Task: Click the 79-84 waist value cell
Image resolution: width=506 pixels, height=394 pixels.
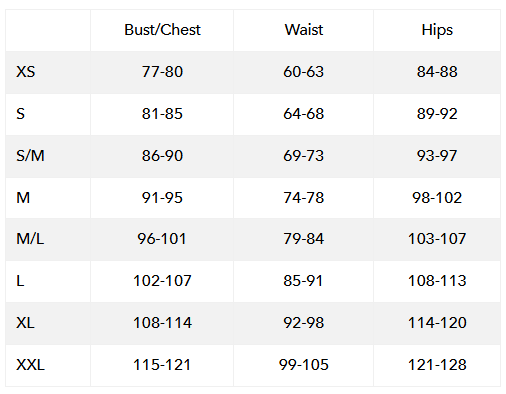Action: pos(304,239)
